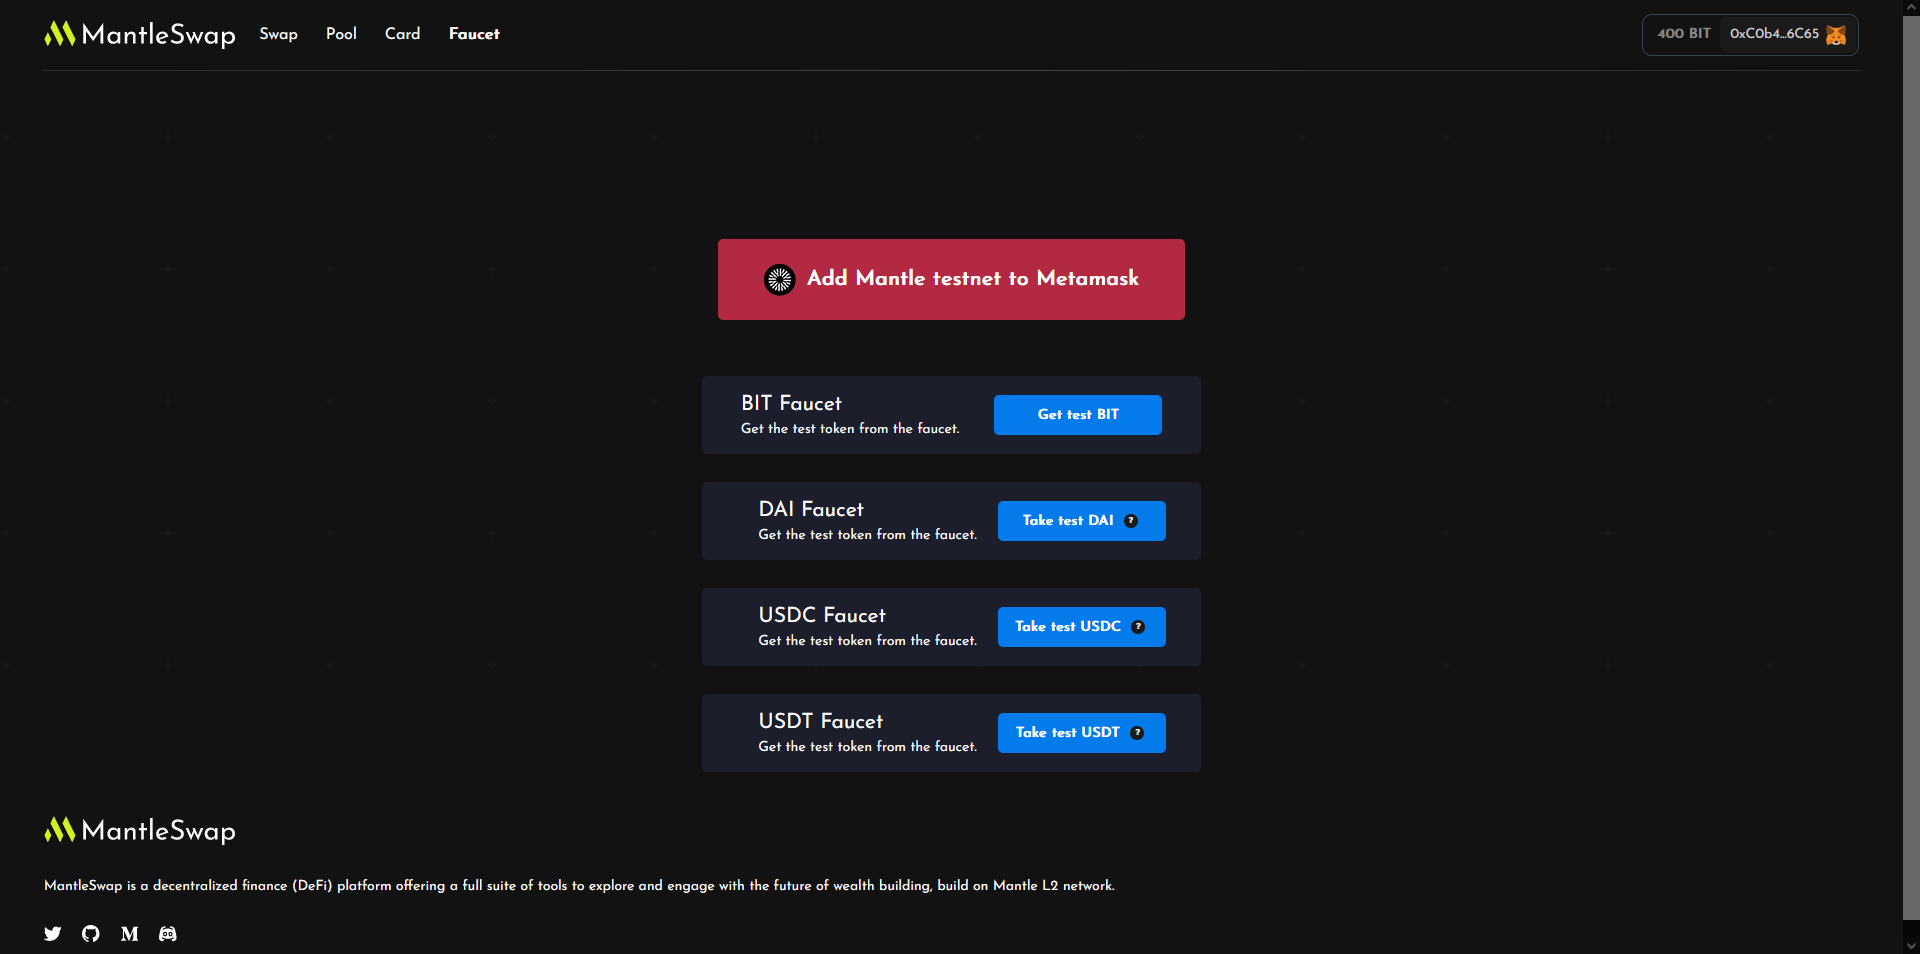Open the Pool page
This screenshot has width=1920, height=954.
341,34
